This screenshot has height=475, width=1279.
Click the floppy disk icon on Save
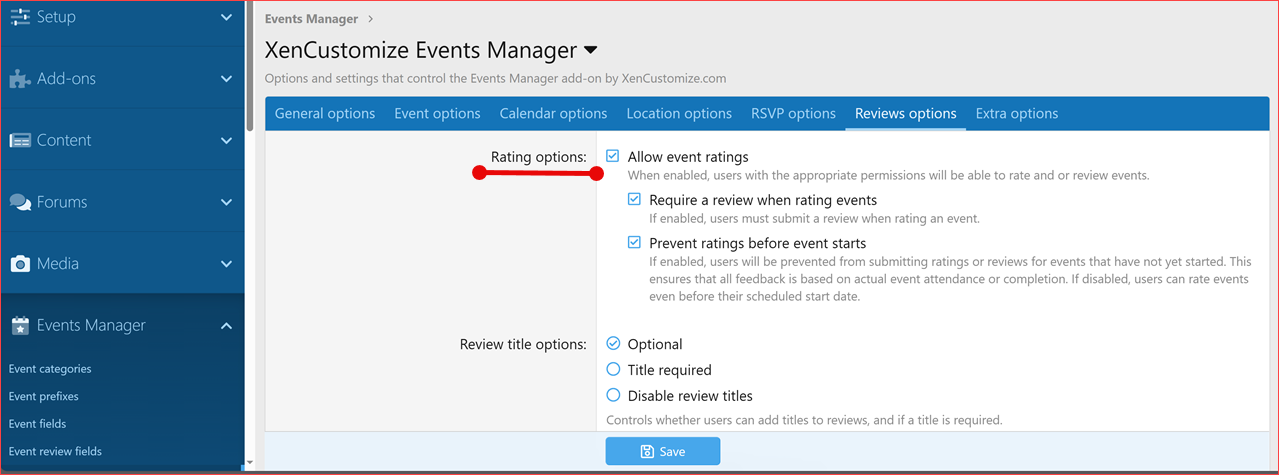pyautogui.click(x=647, y=452)
